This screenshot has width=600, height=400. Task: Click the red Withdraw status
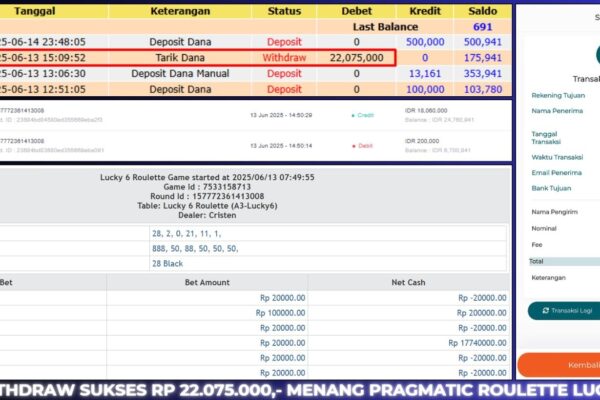[x=284, y=58]
